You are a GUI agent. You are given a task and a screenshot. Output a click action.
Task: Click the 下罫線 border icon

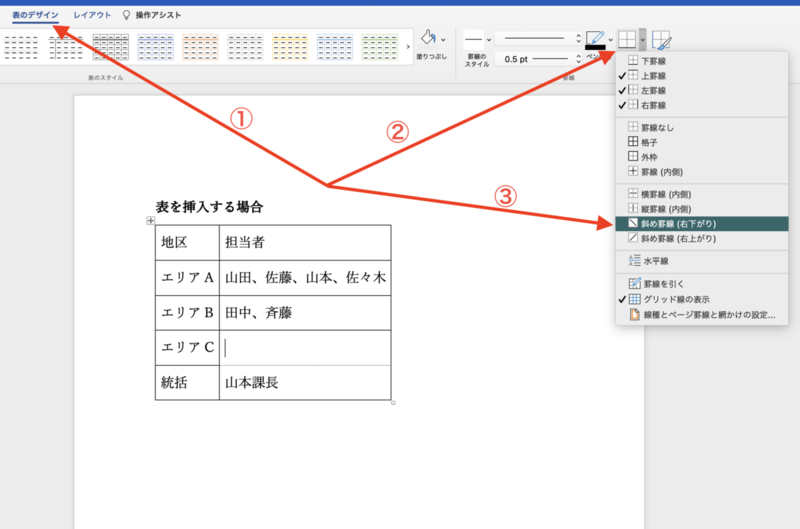coord(633,60)
